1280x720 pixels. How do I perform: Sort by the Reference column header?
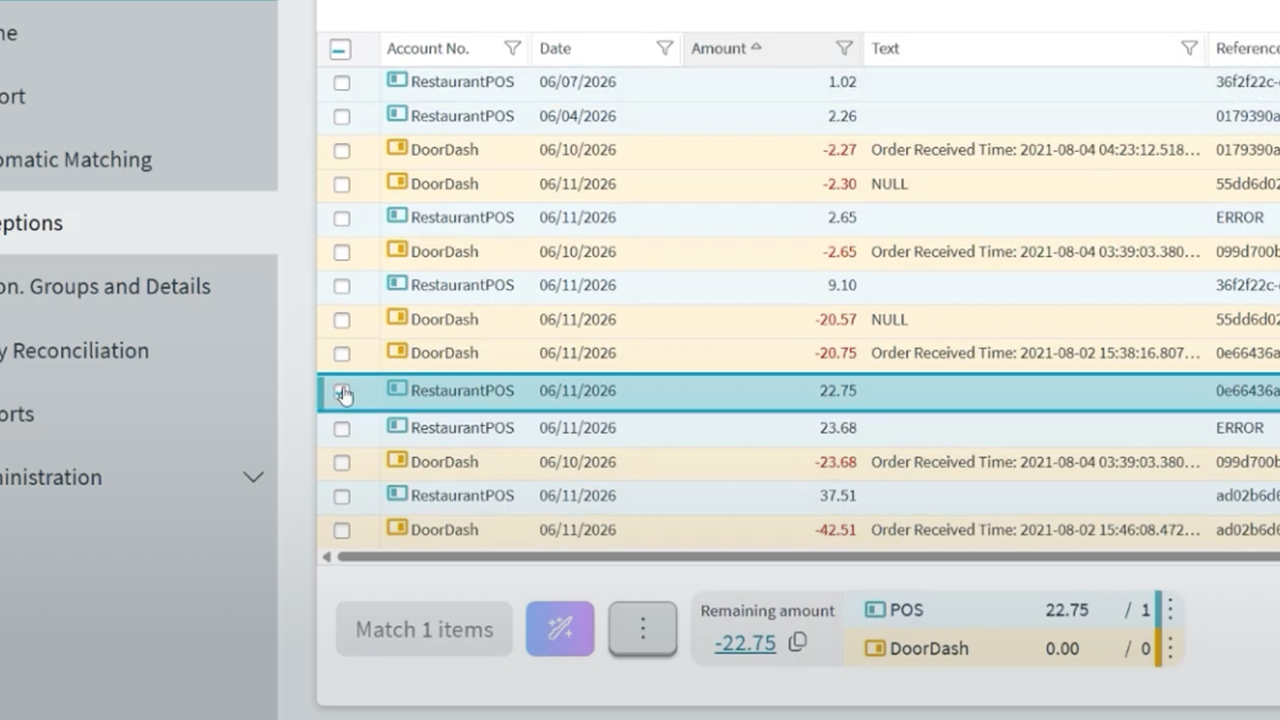point(1247,48)
